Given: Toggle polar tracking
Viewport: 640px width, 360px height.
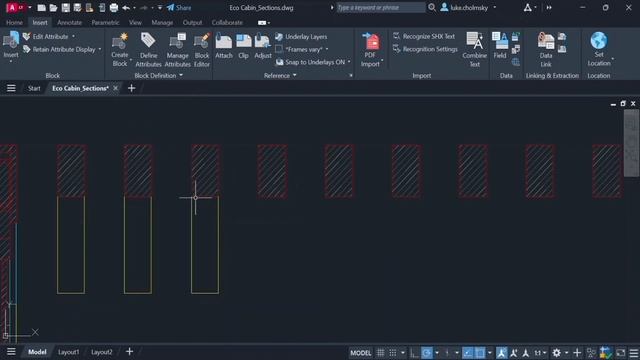Looking at the screenshot, I should pyautogui.click(x=427, y=353).
